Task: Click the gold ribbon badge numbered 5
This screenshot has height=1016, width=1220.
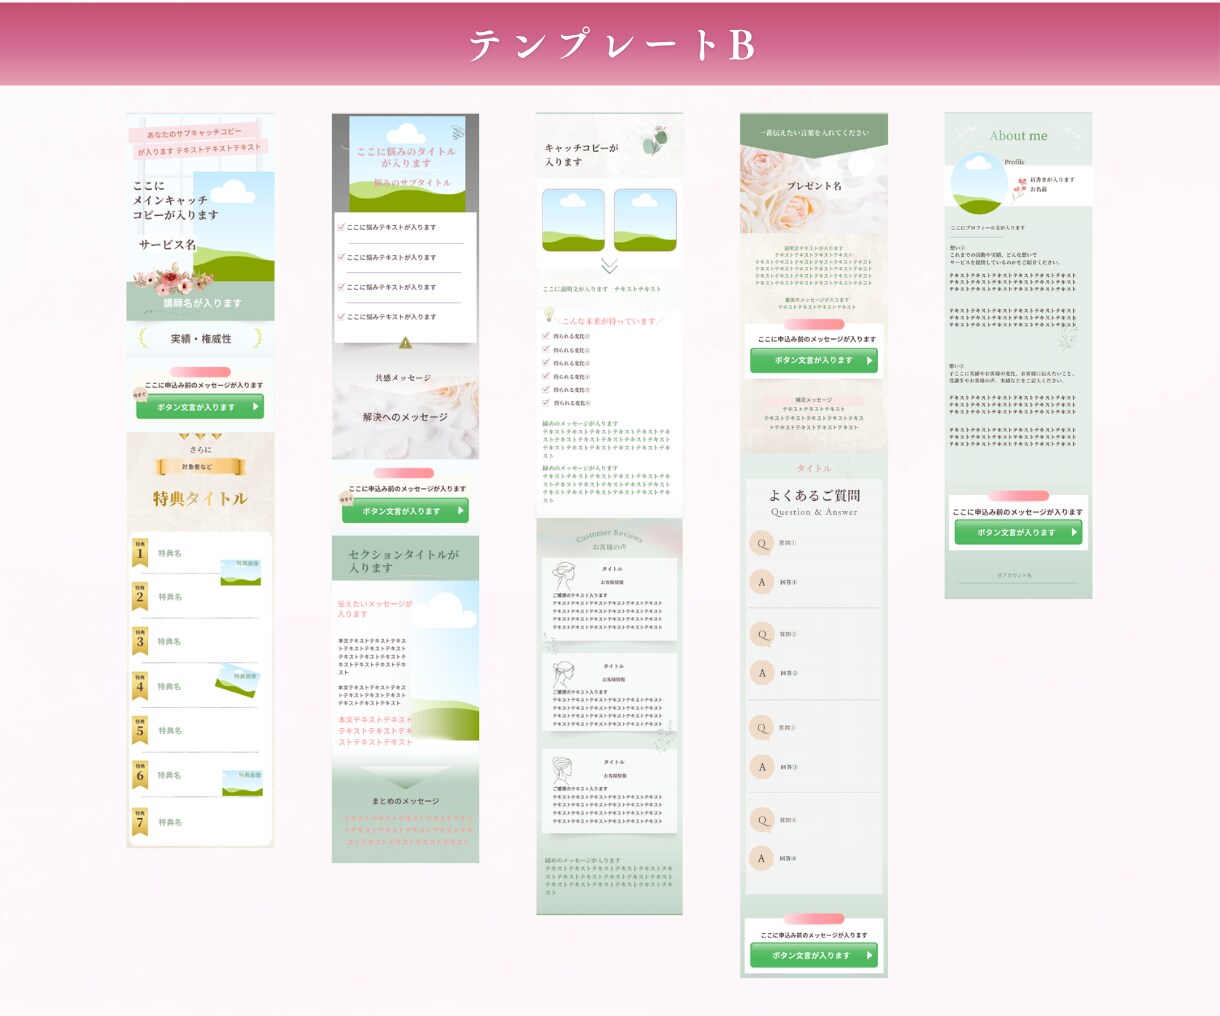Action: (x=140, y=730)
